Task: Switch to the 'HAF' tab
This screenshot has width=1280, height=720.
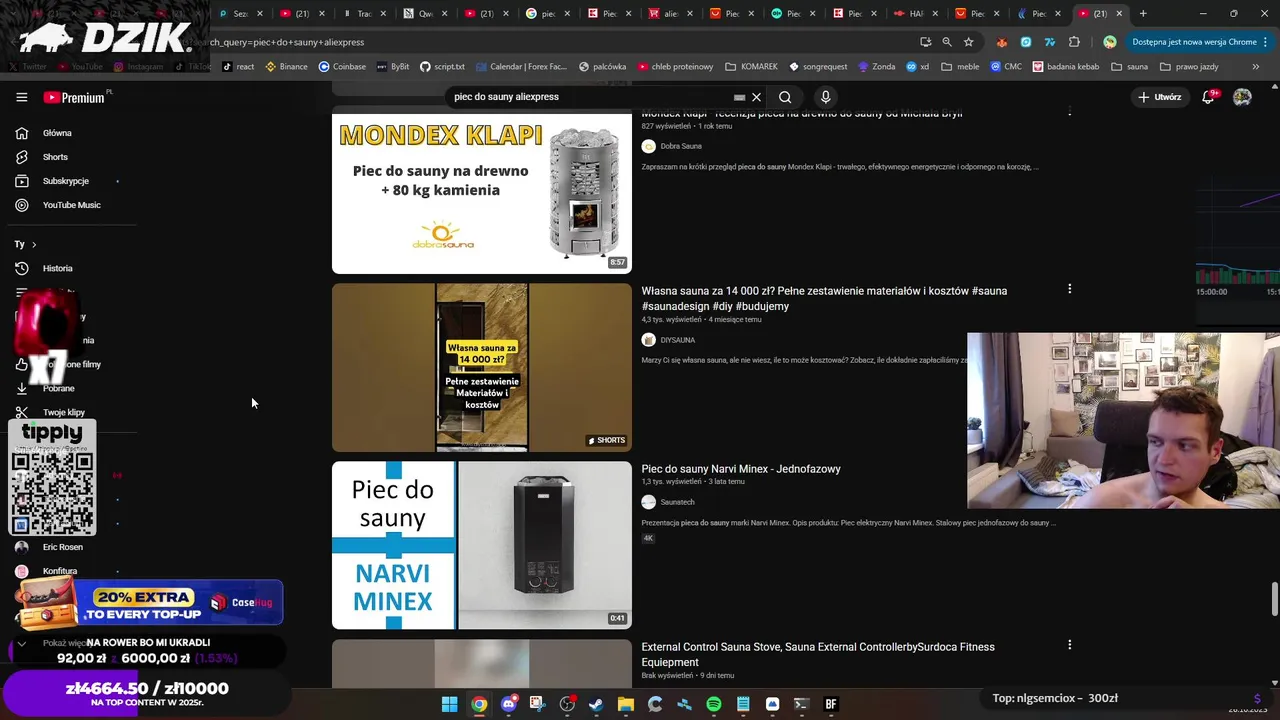Action: [910, 14]
